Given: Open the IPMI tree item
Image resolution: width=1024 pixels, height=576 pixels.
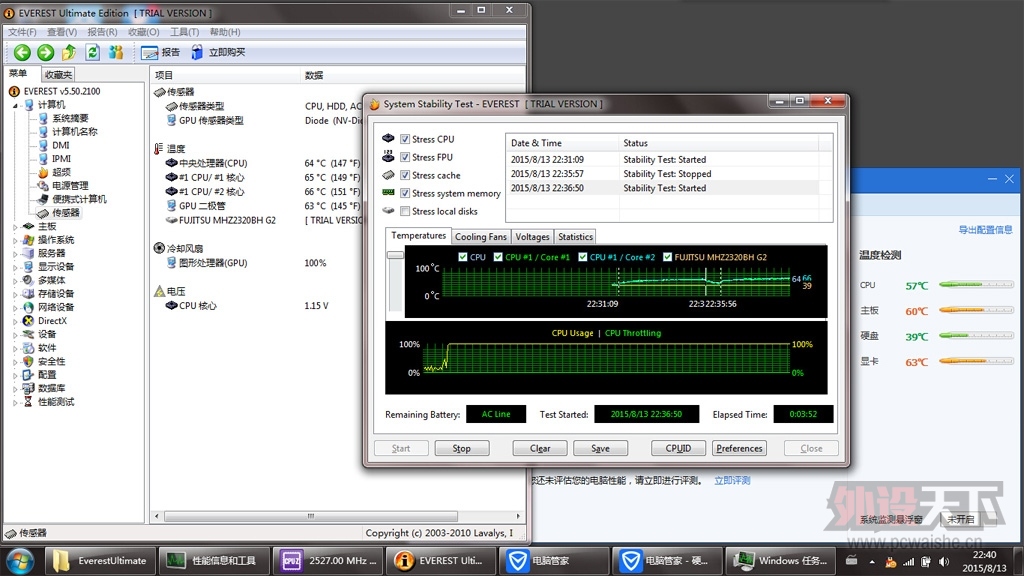Looking at the screenshot, I should [61, 159].
